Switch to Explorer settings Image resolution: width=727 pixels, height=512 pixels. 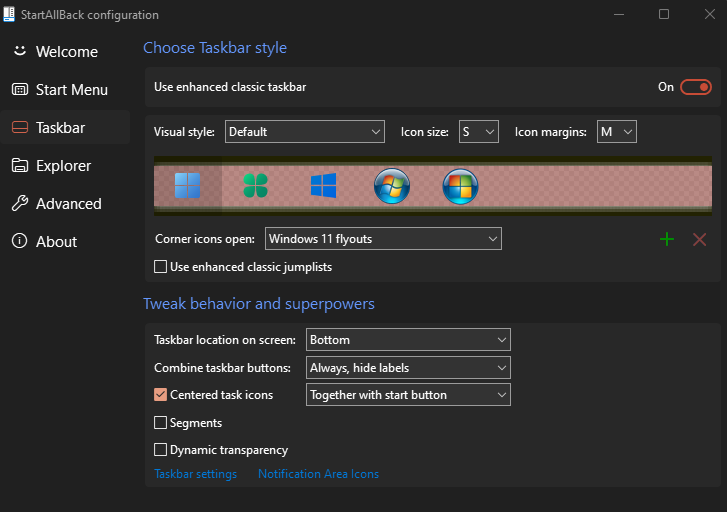(x=65, y=166)
